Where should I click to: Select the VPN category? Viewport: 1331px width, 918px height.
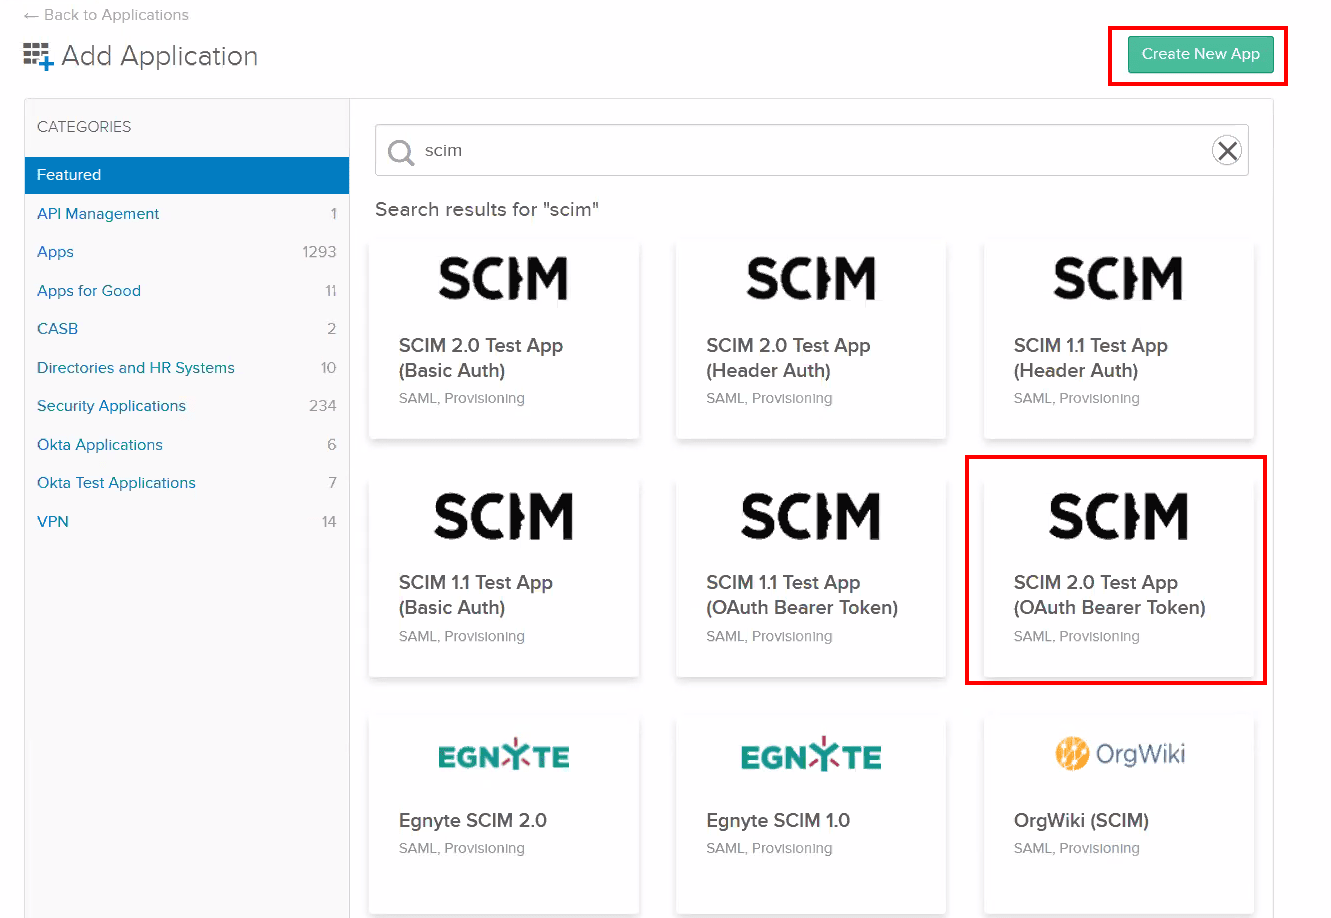tap(52, 521)
